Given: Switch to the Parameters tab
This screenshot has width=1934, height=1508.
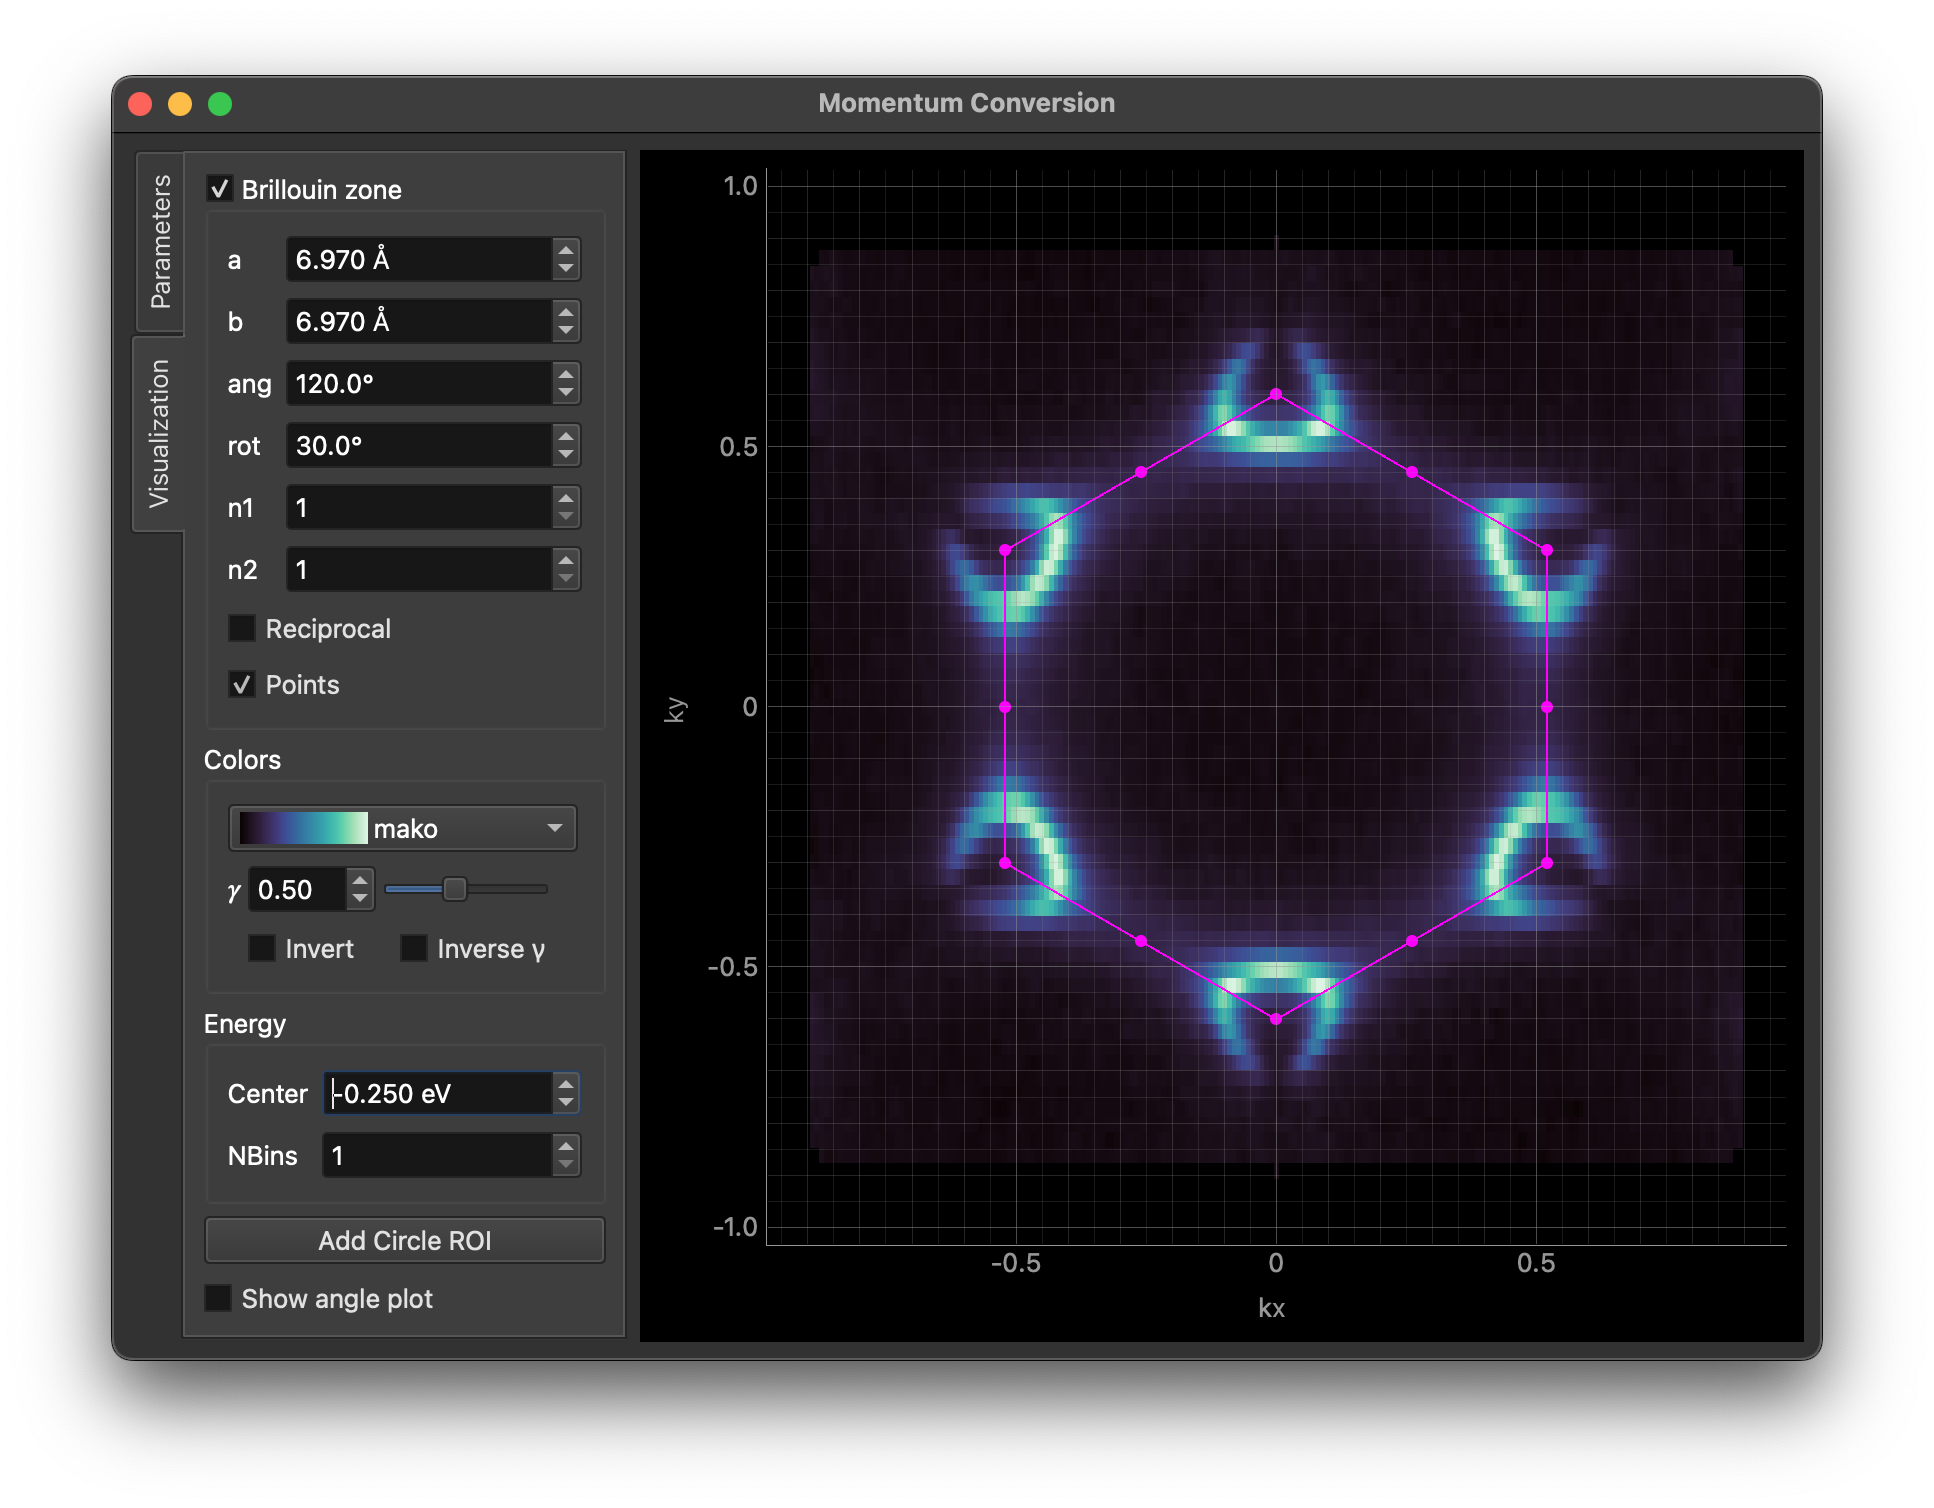Looking at the screenshot, I should (160, 241).
